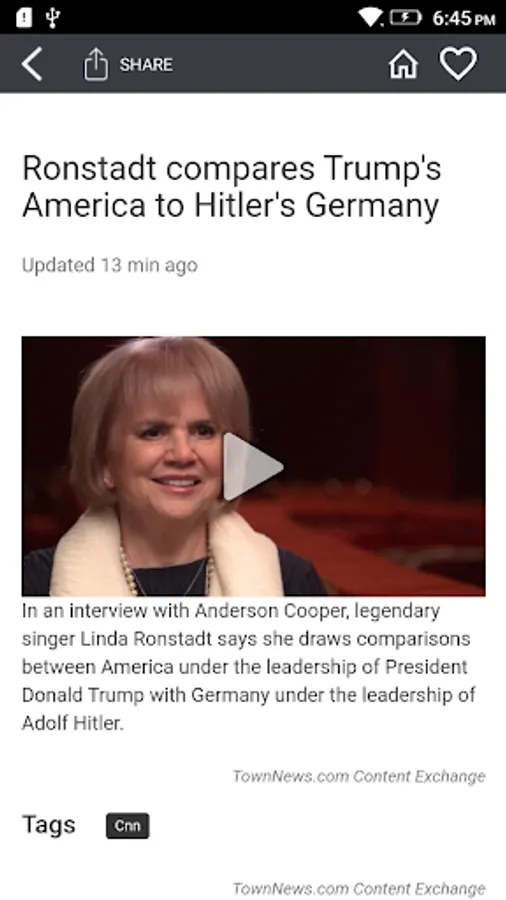This screenshot has width=506, height=900.
Task: Select the Cnn tag chip
Action: pos(127,825)
